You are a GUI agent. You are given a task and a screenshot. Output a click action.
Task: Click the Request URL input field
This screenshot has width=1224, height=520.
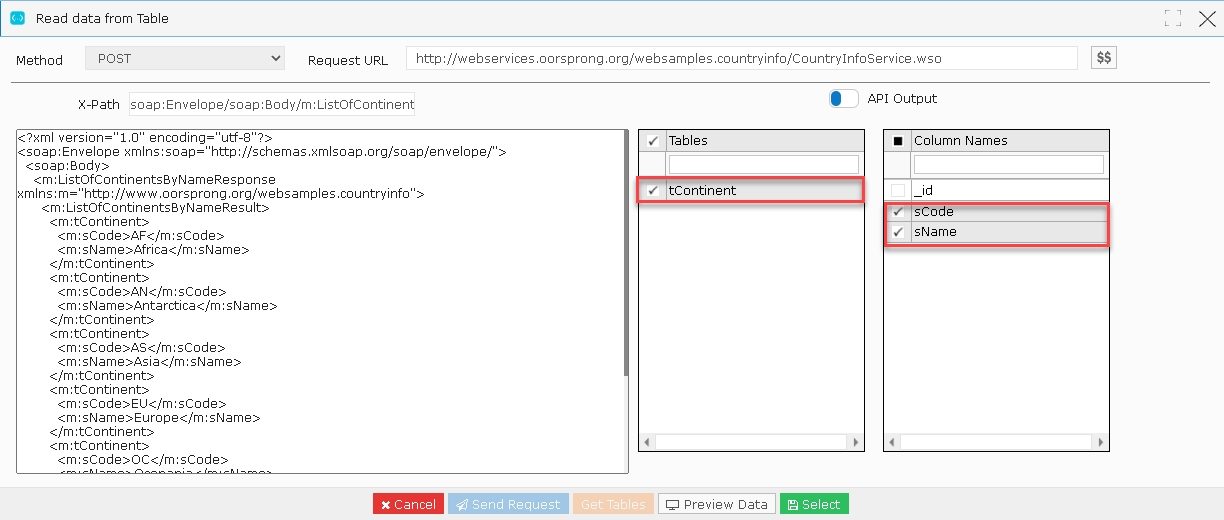[x=742, y=58]
